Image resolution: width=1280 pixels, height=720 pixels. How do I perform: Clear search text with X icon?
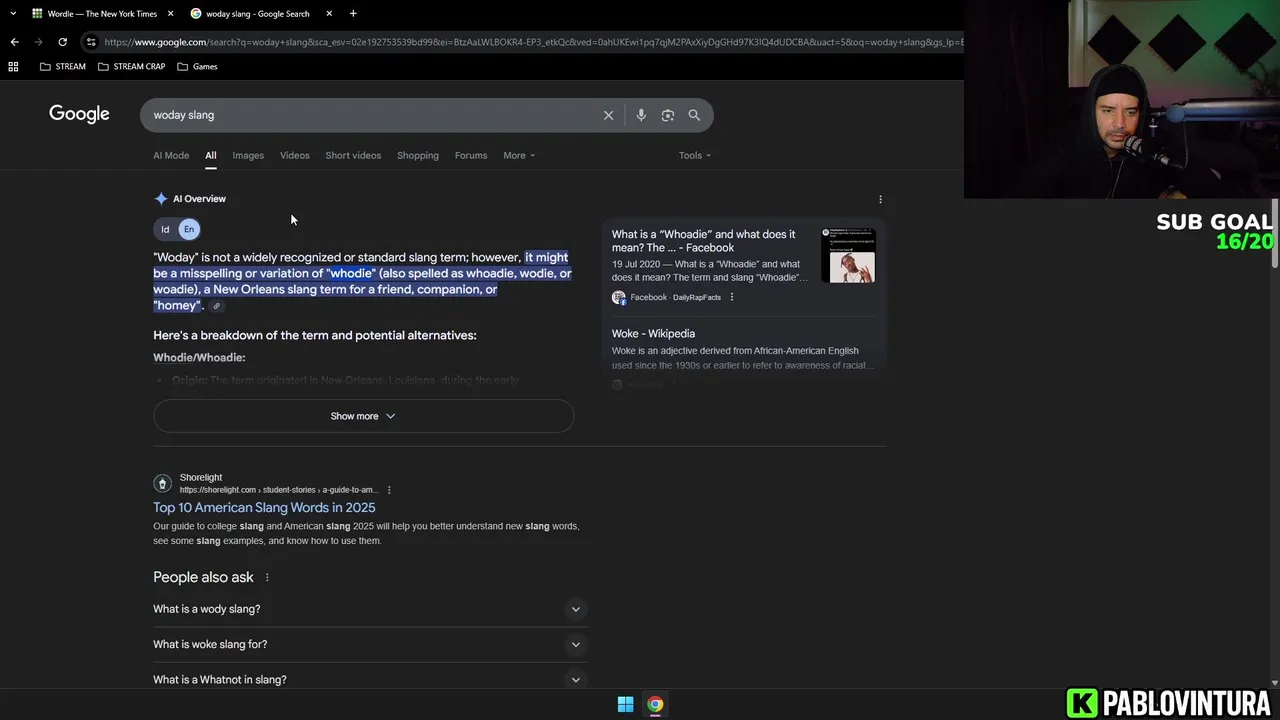[x=608, y=115]
